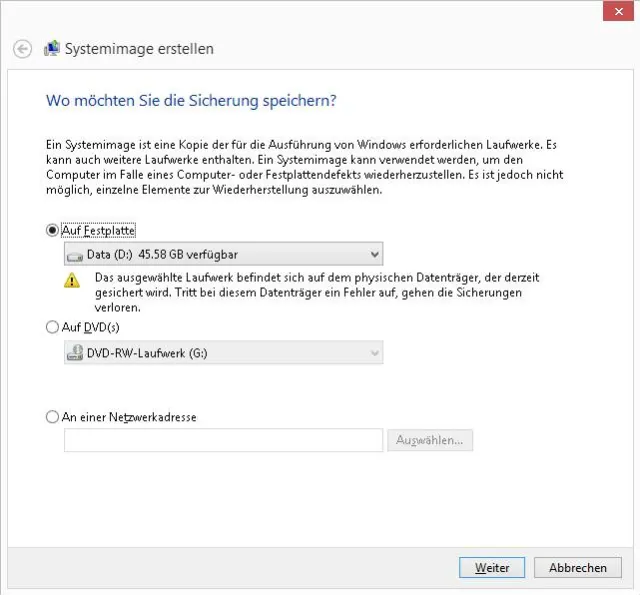Click the yellow warning triangle icon

coord(72,281)
